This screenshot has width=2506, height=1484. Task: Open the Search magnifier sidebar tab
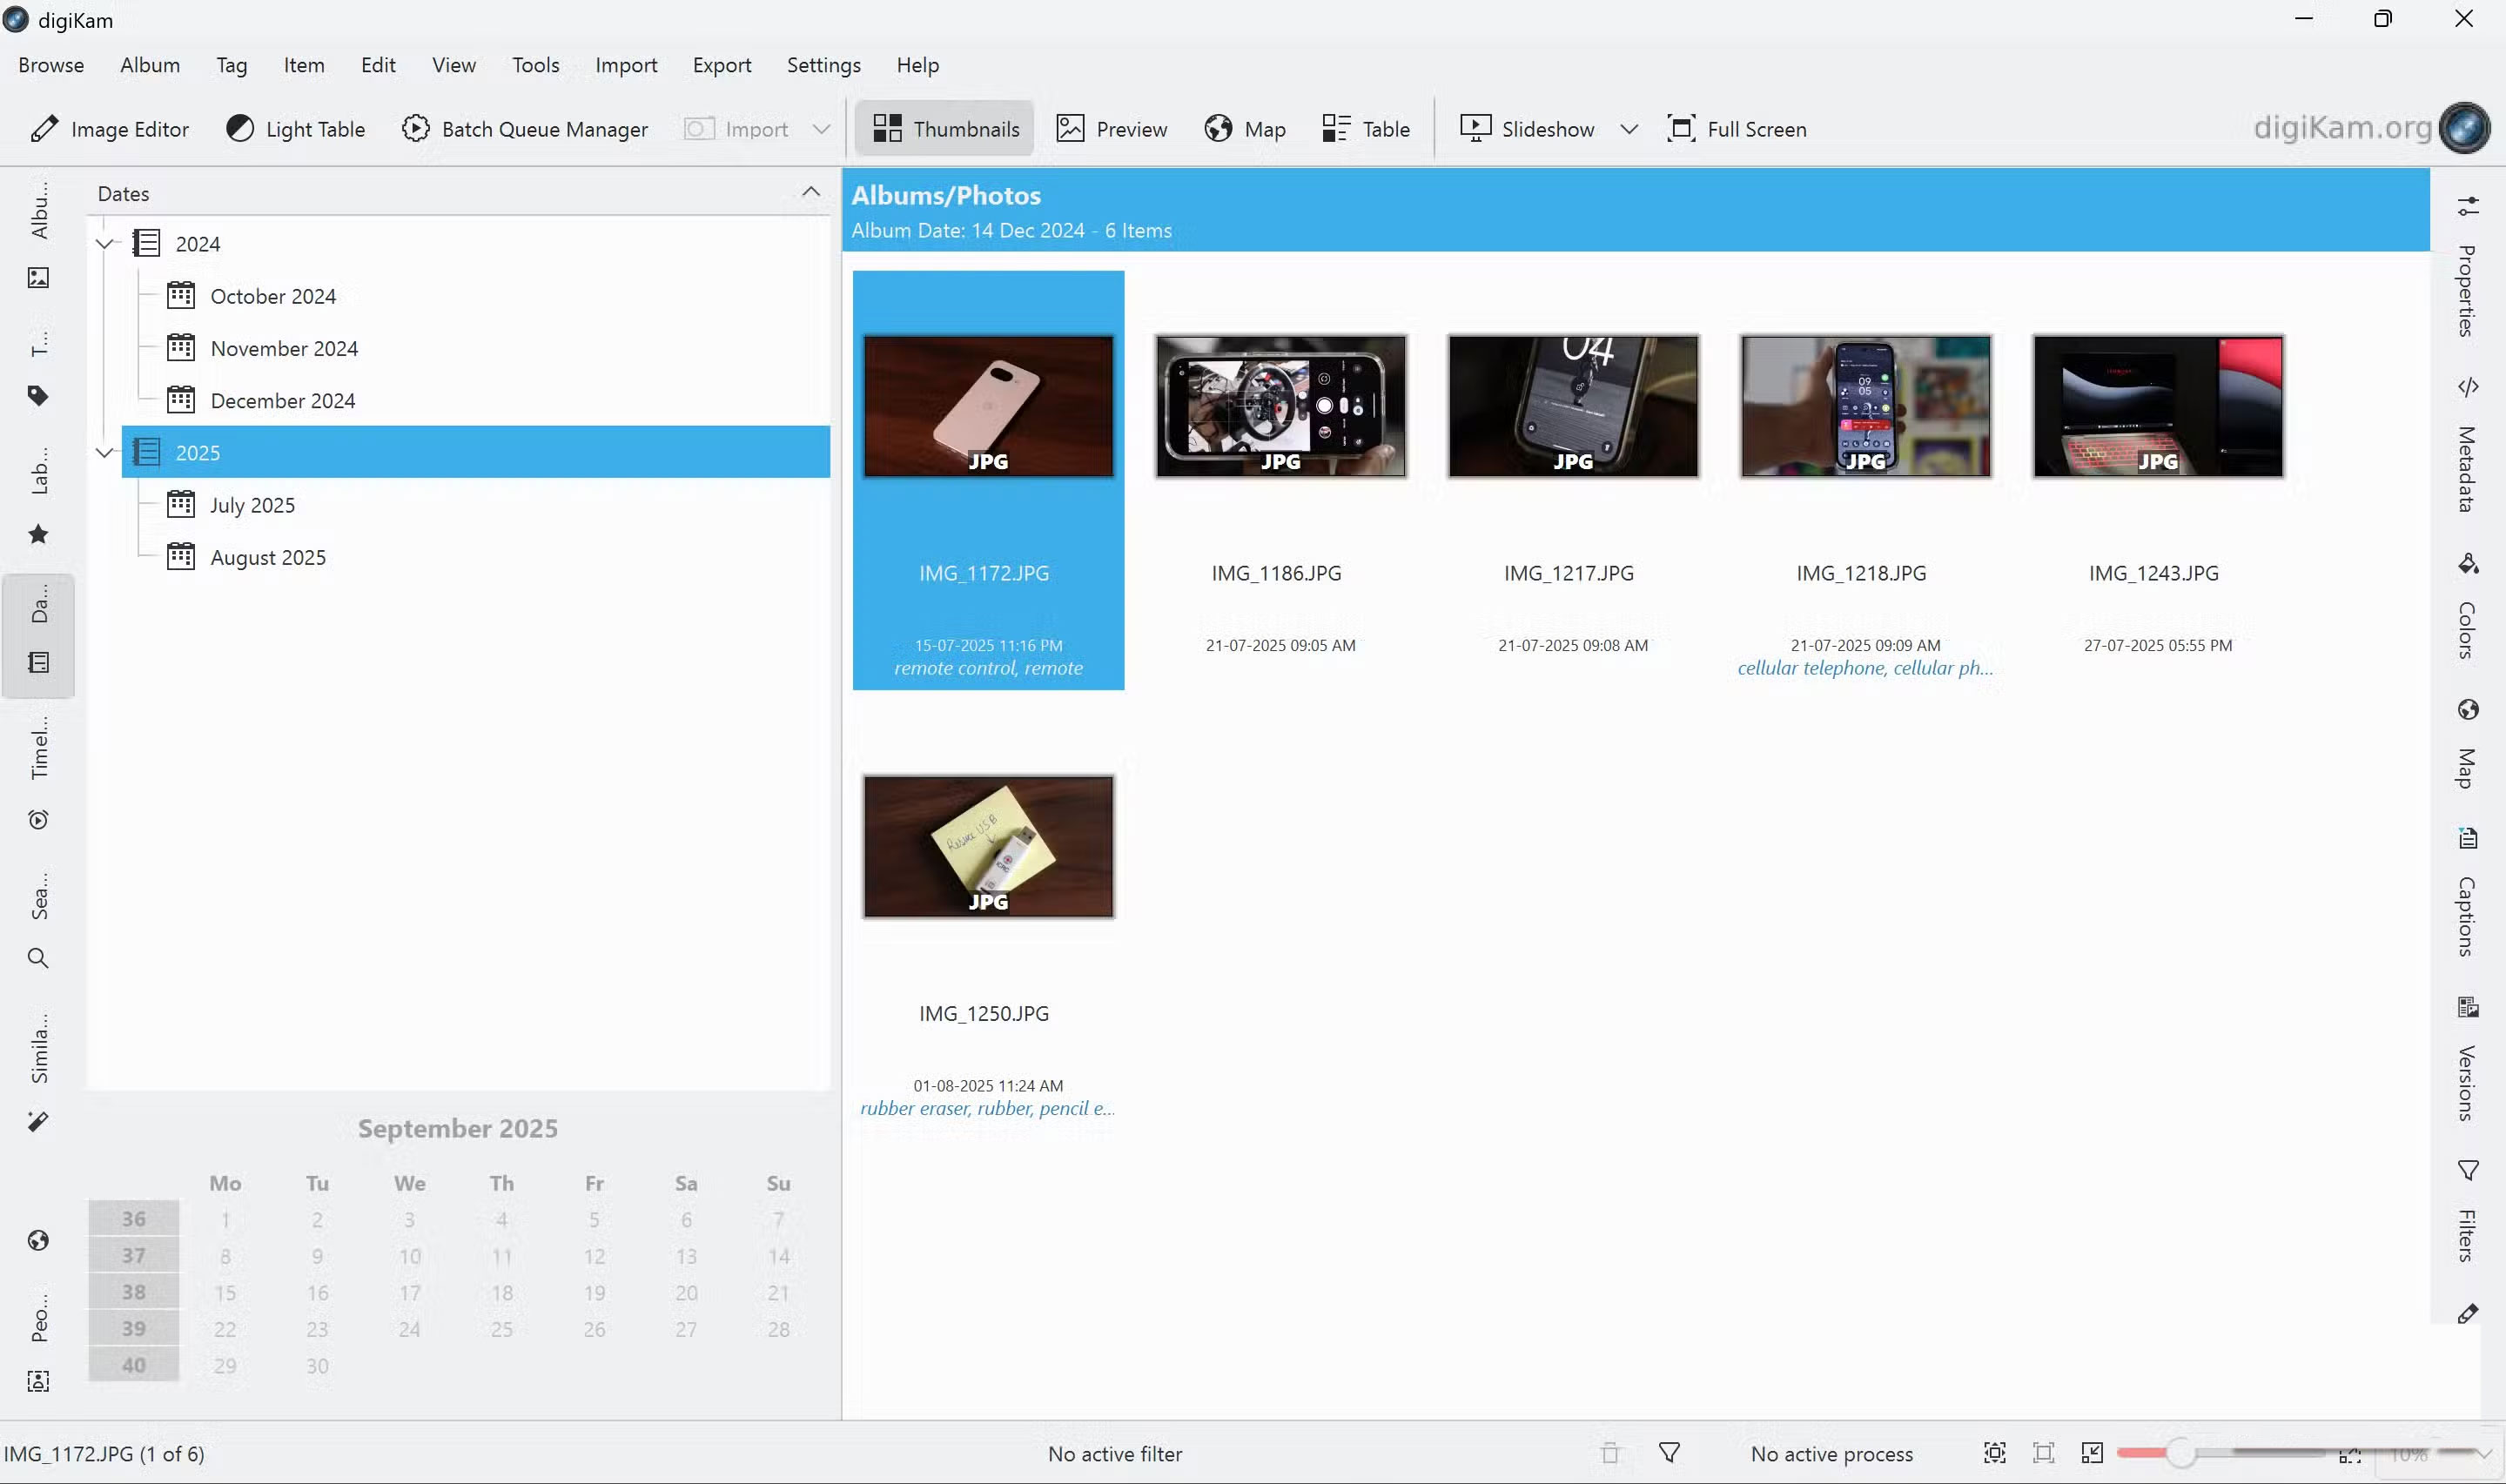pos(38,958)
